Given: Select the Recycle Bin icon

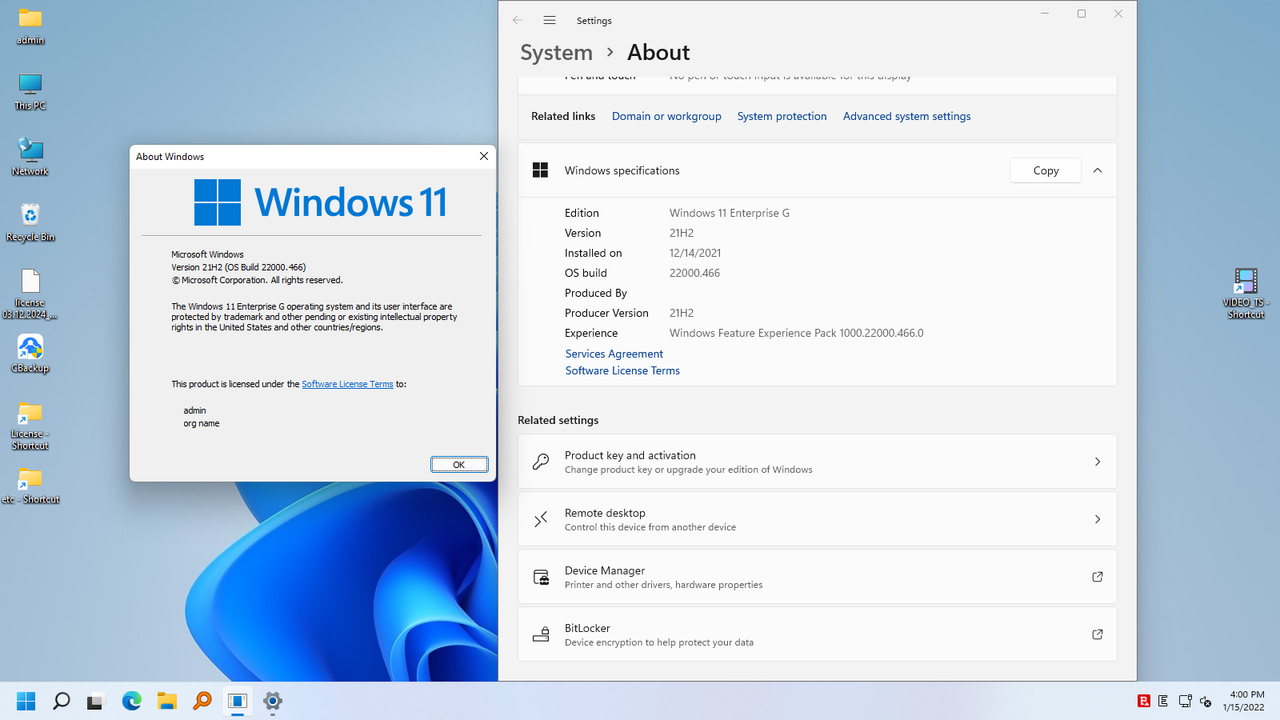Looking at the screenshot, I should click(x=31, y=223).
